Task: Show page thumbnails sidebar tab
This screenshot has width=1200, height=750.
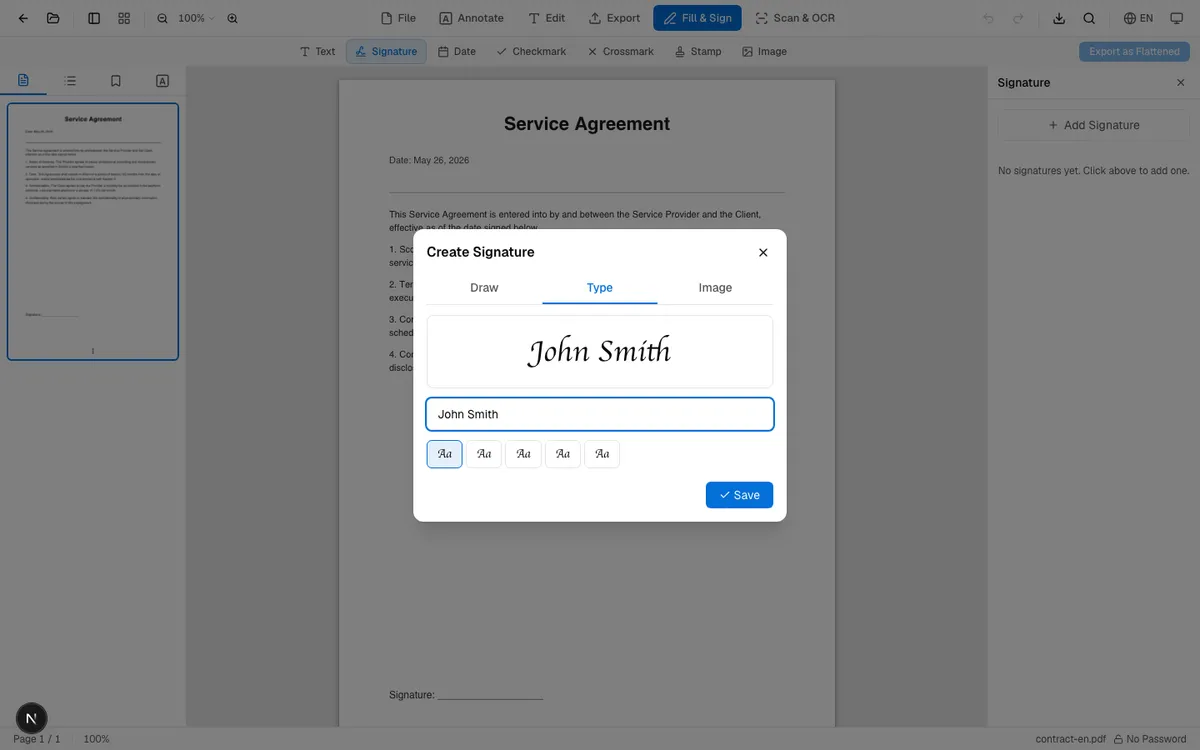Action: click(23, 81)
